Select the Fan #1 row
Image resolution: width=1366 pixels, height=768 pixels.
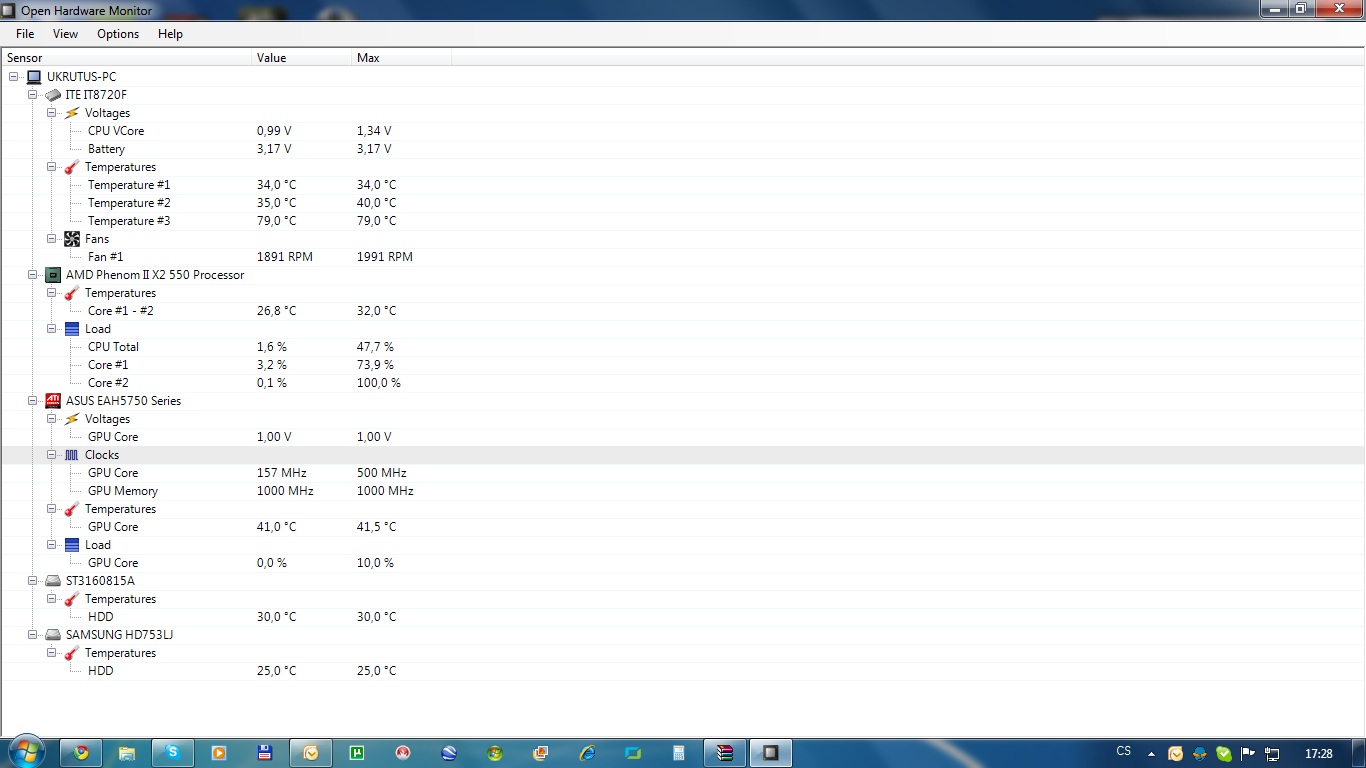[x=683, y=257]
